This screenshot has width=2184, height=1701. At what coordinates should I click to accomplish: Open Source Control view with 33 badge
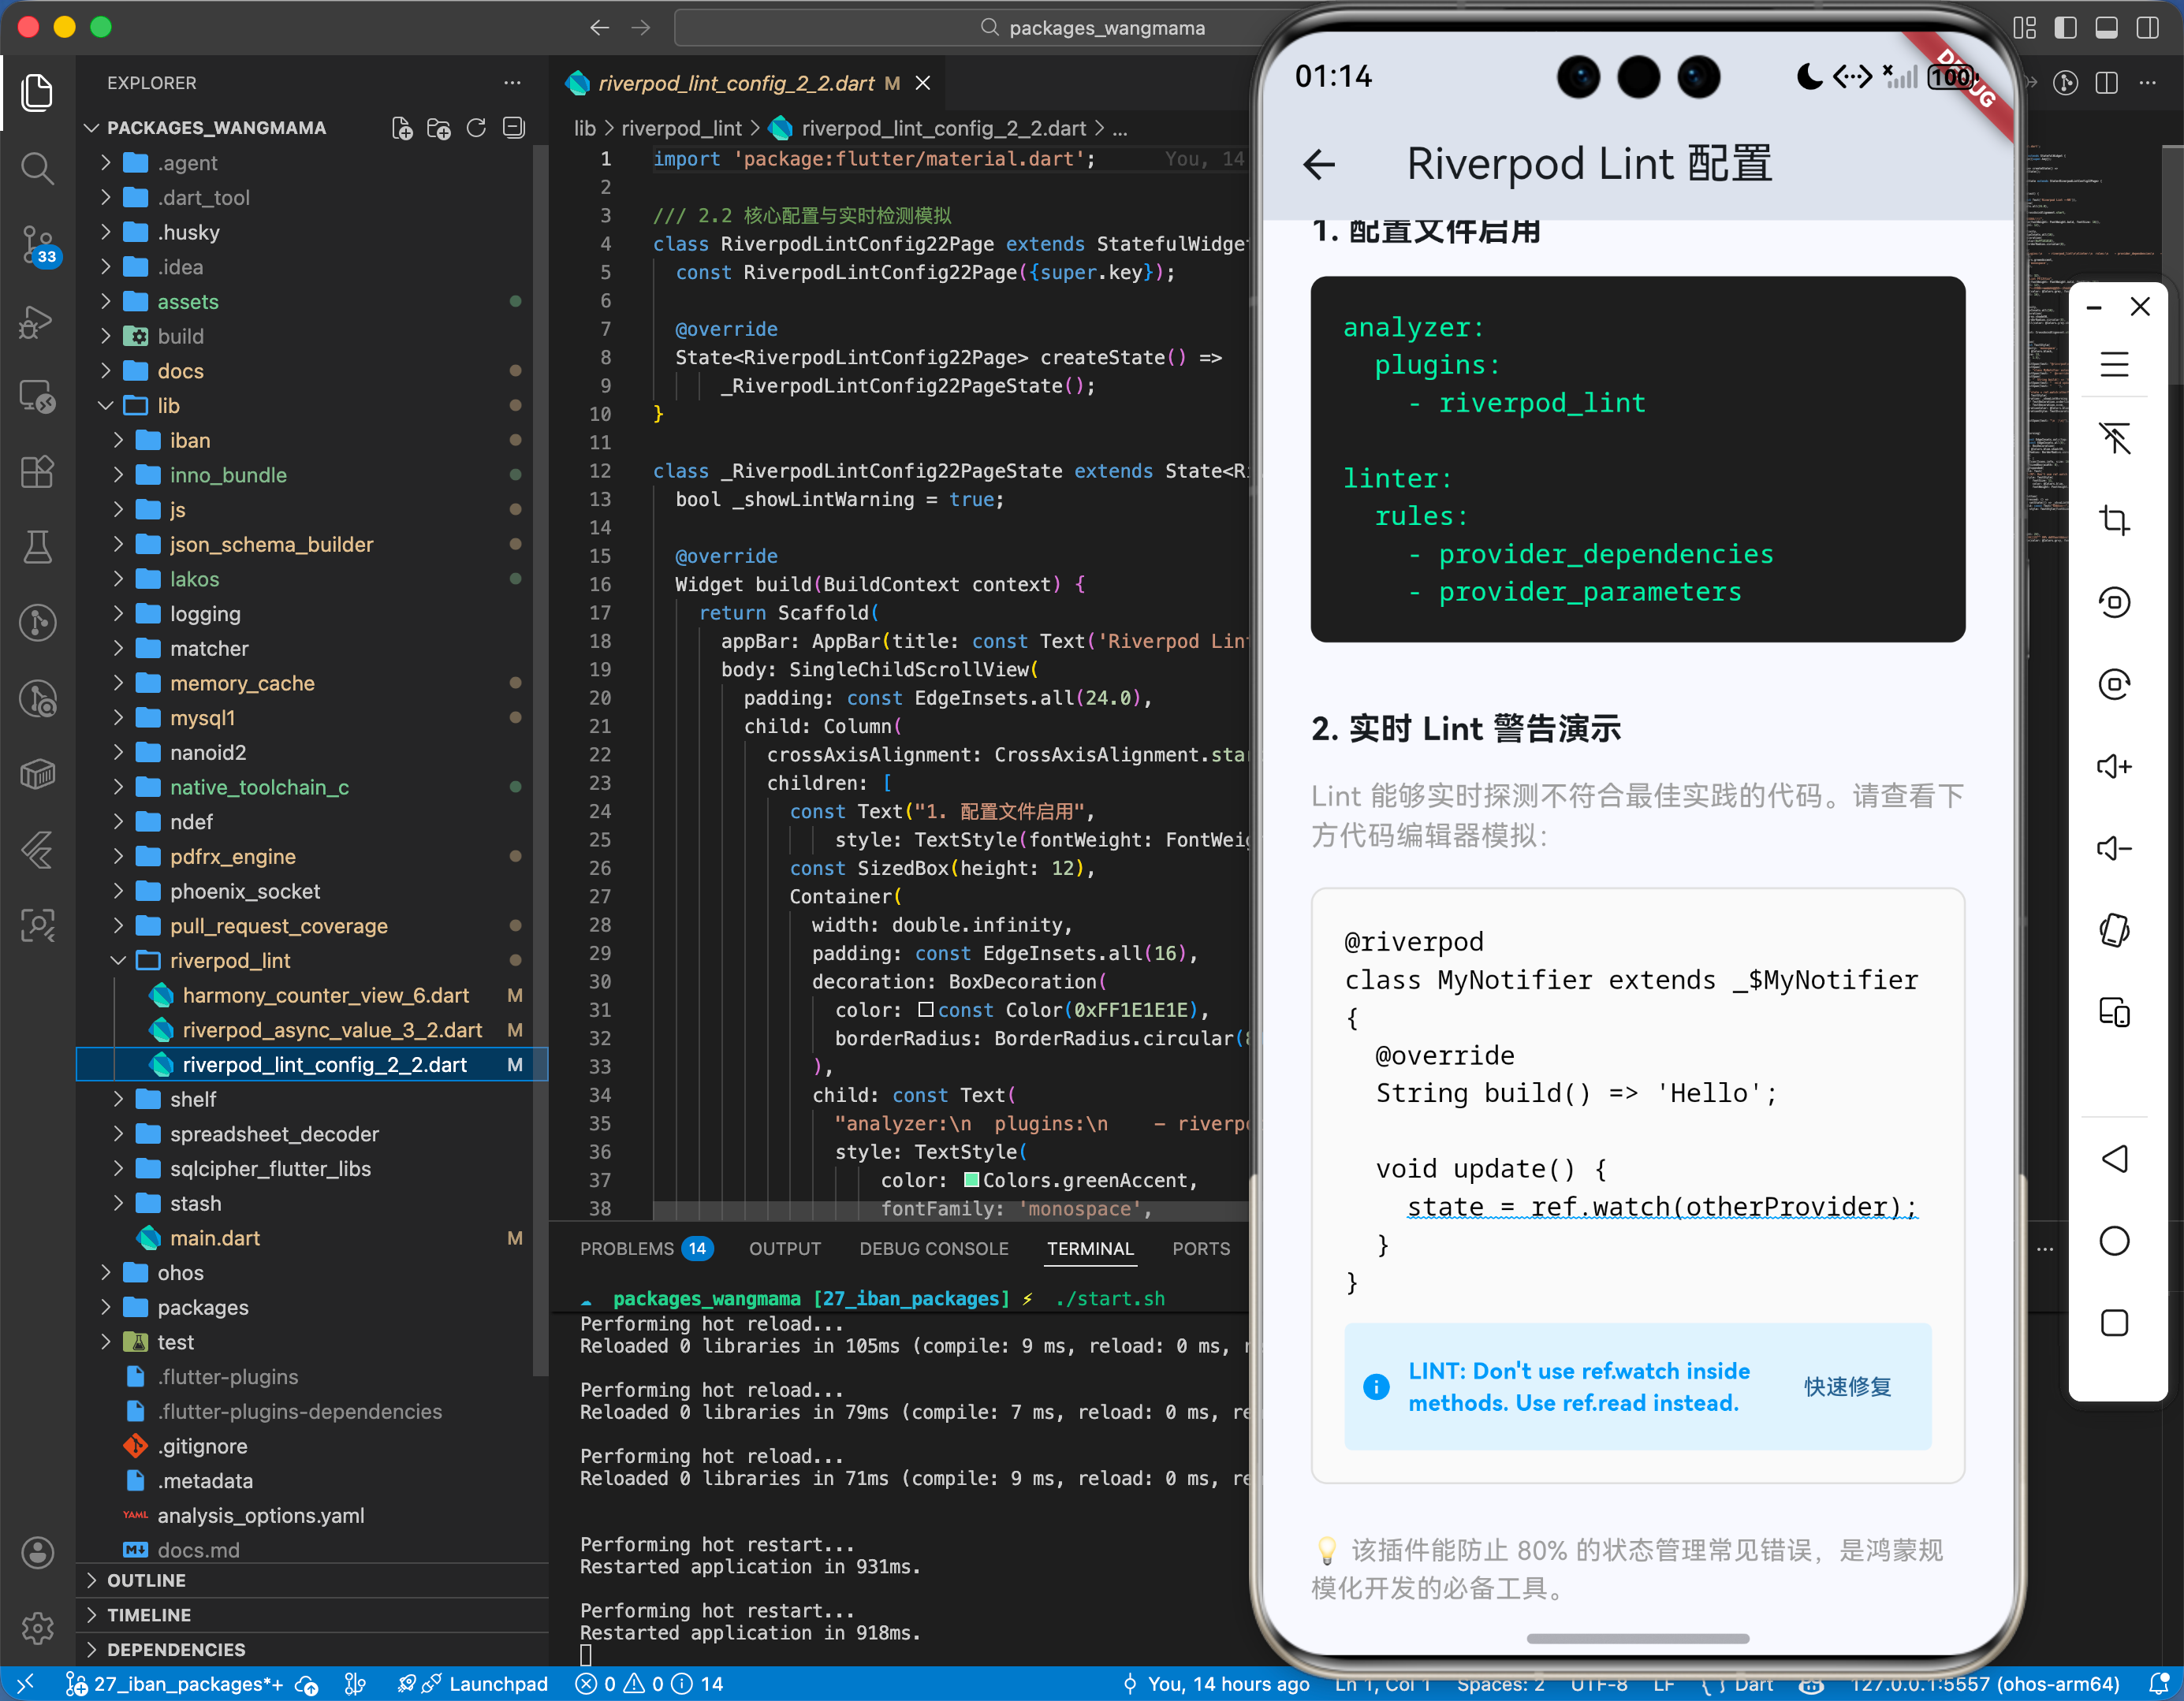(x=37, y=244)
